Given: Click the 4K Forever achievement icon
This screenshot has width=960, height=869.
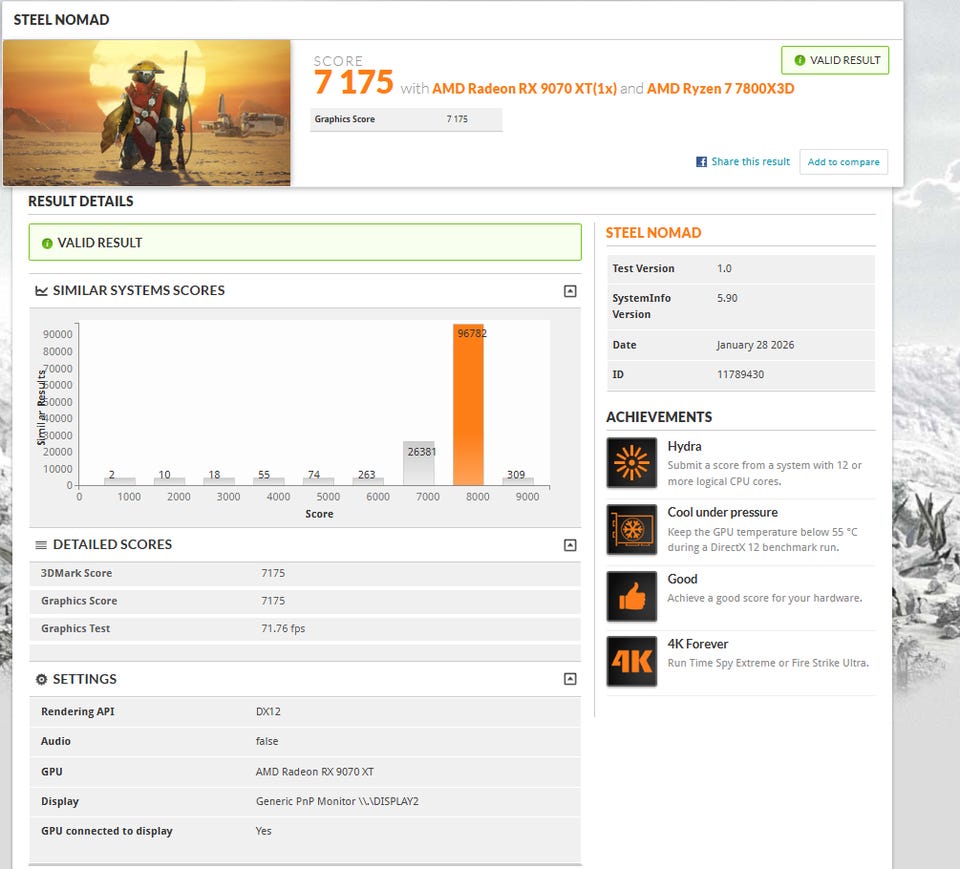Looking at the screenshot, I should tap(631, 661).
